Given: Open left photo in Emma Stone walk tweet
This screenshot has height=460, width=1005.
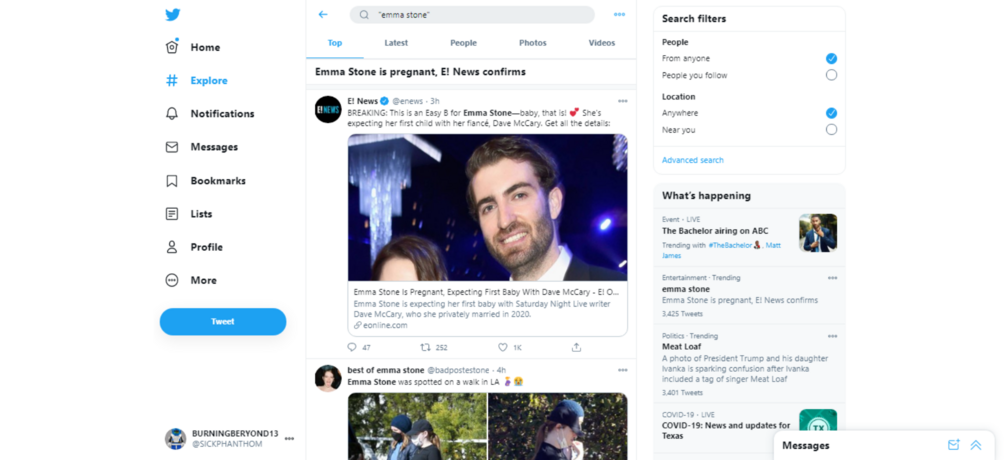Looking at the screenshot, I should coord(417,426).
